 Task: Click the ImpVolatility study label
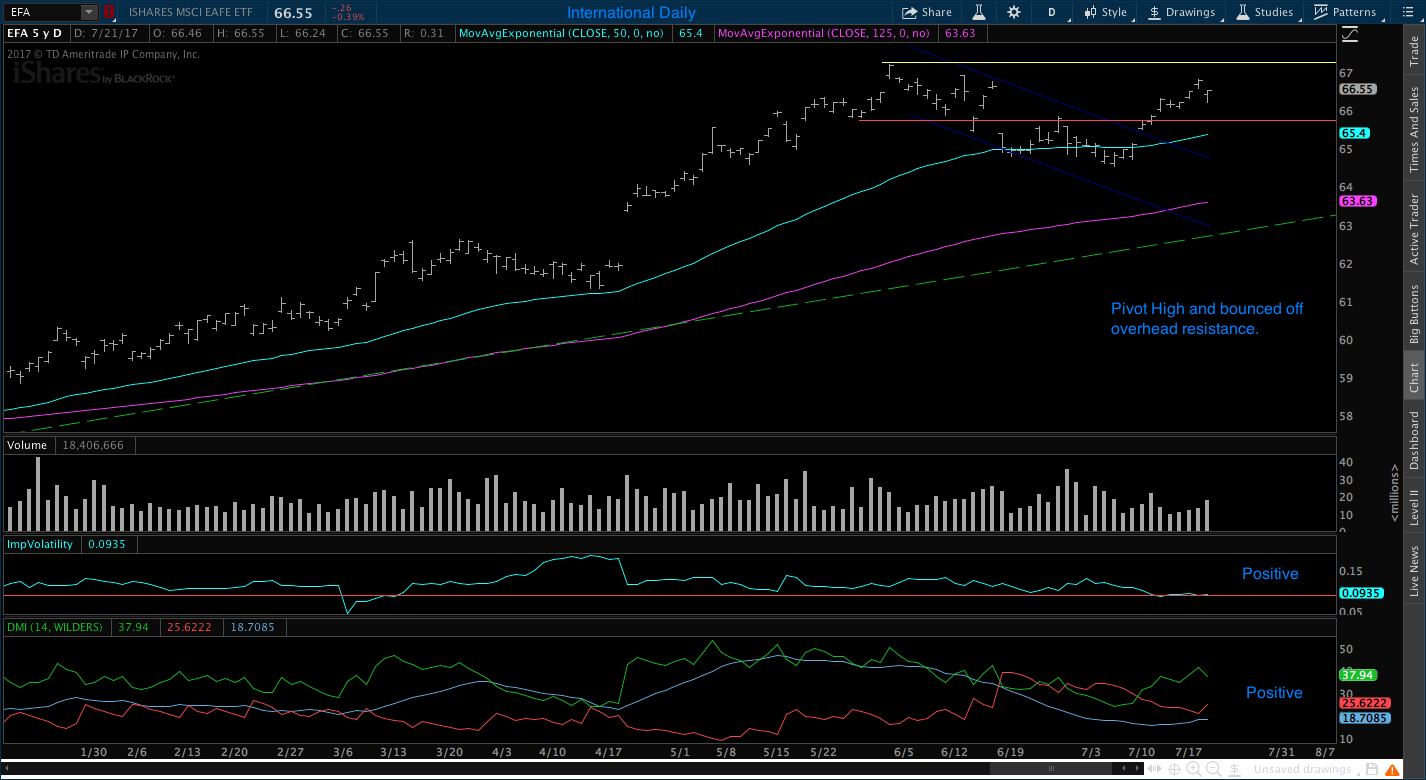[x=40, y=544]
